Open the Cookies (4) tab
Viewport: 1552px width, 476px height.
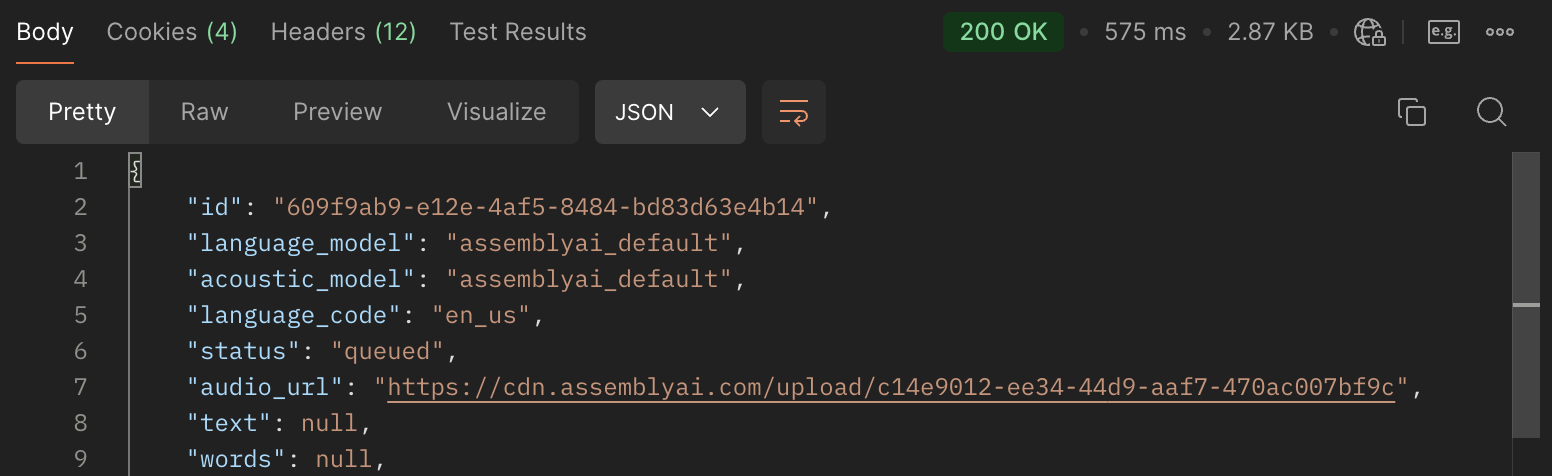point(172,32)
